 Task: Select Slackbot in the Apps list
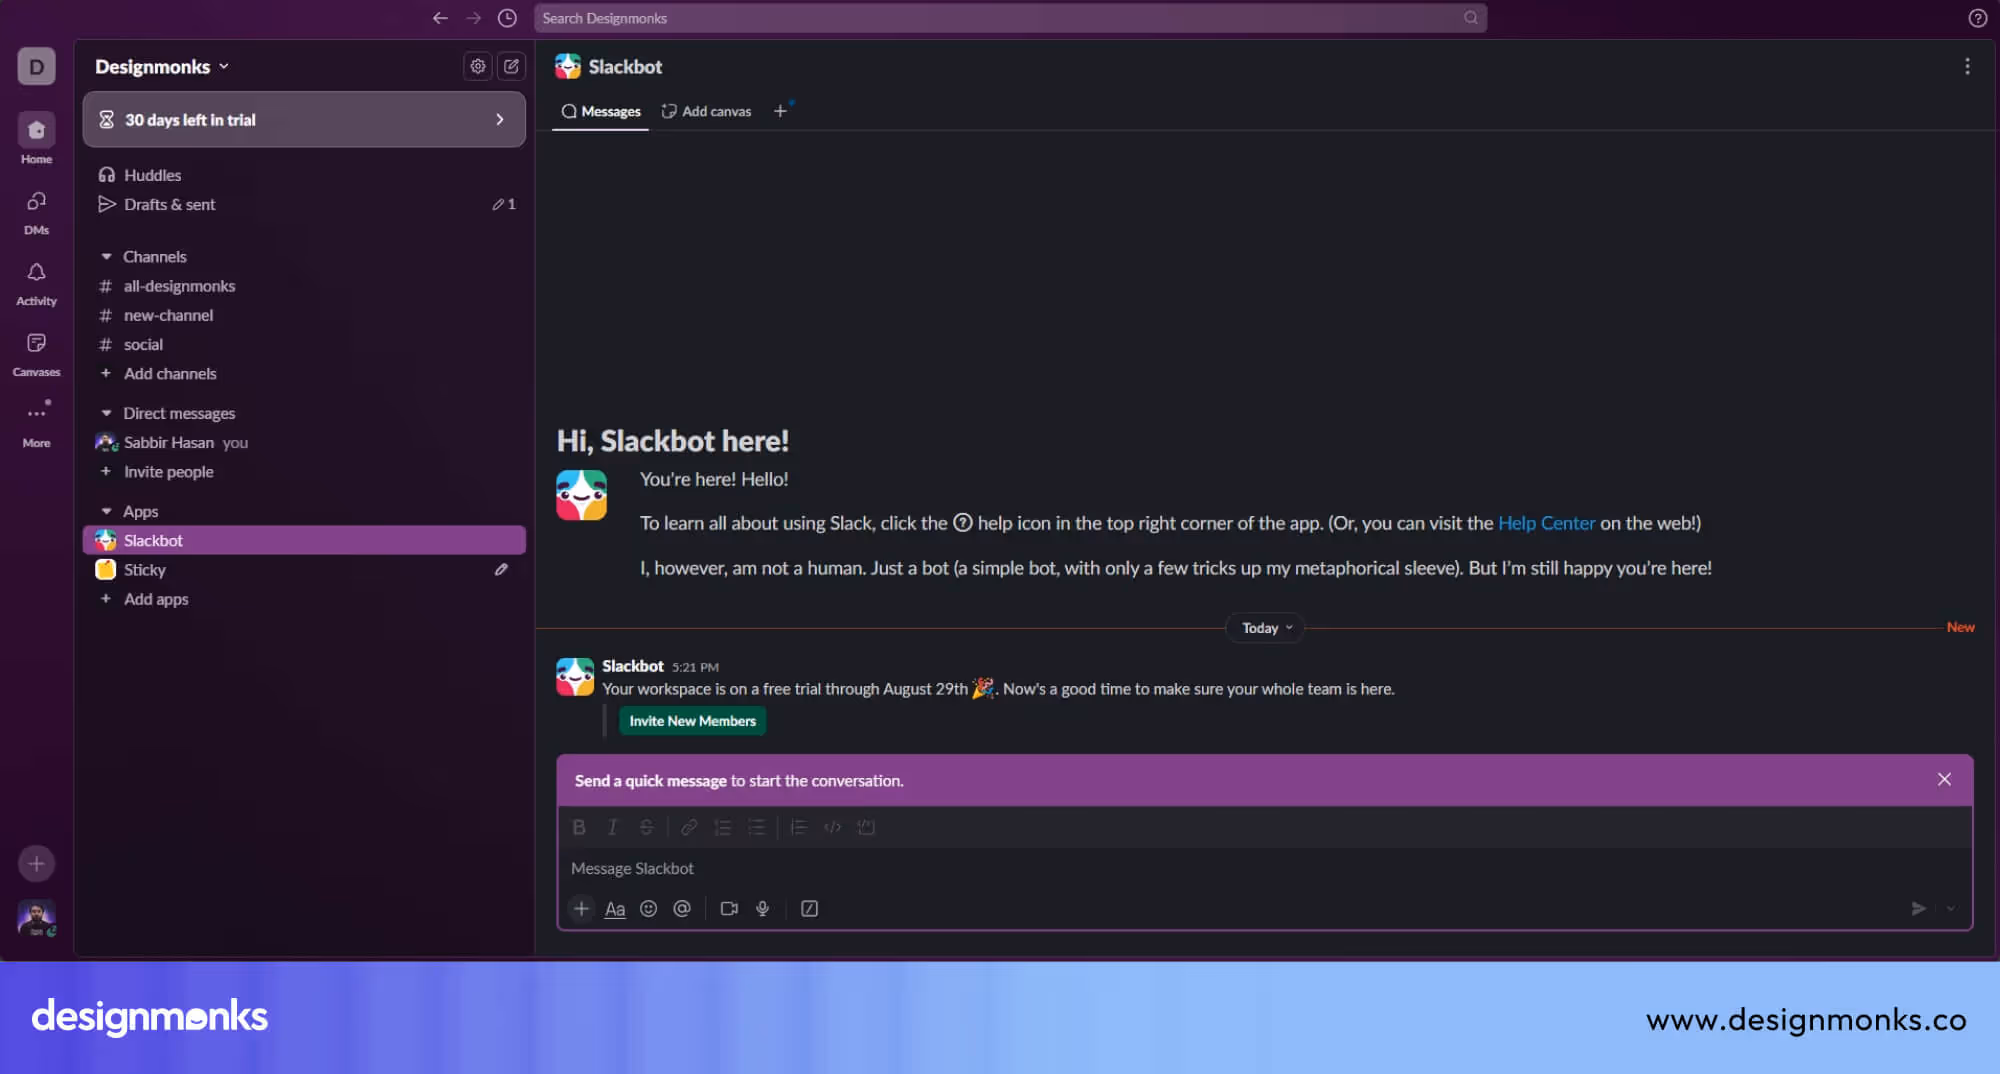click(x=304, y=540)
